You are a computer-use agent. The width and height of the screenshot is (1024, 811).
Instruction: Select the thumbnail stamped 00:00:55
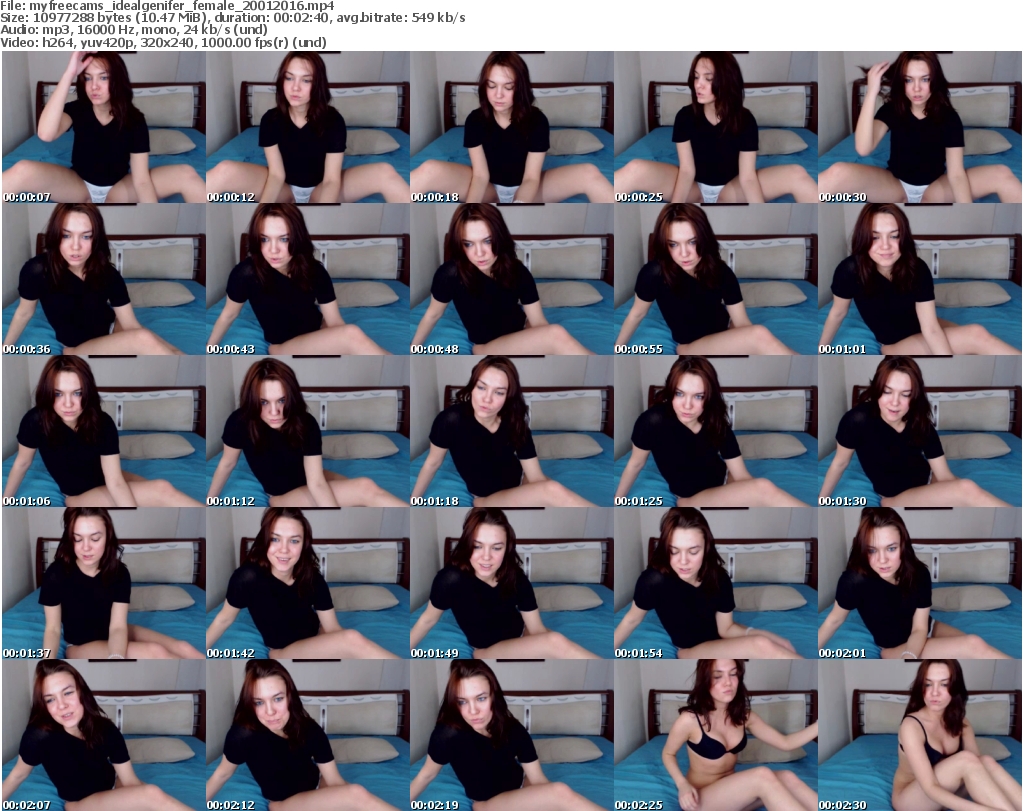point(716,279)
